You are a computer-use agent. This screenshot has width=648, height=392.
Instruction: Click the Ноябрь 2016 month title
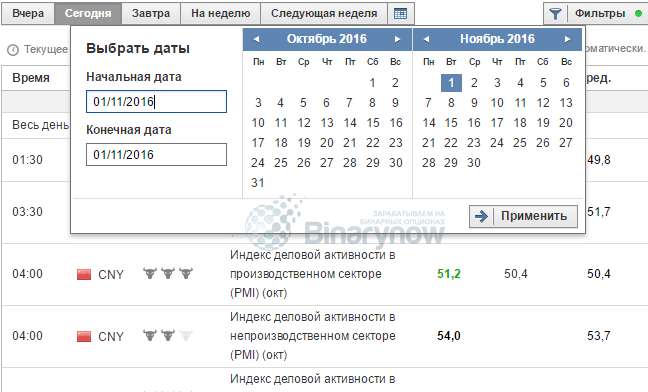497,39
